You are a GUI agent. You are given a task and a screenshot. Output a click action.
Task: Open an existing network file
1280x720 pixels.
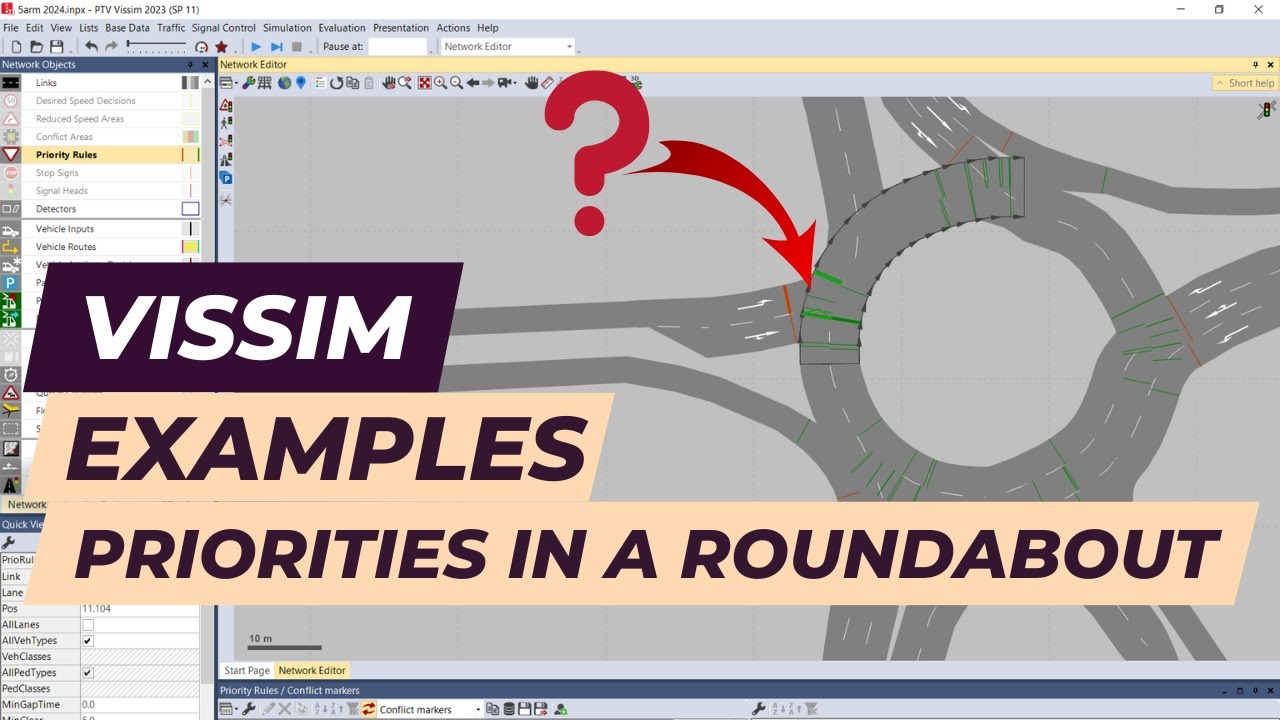pyautogui.click(x=36, y=47)
